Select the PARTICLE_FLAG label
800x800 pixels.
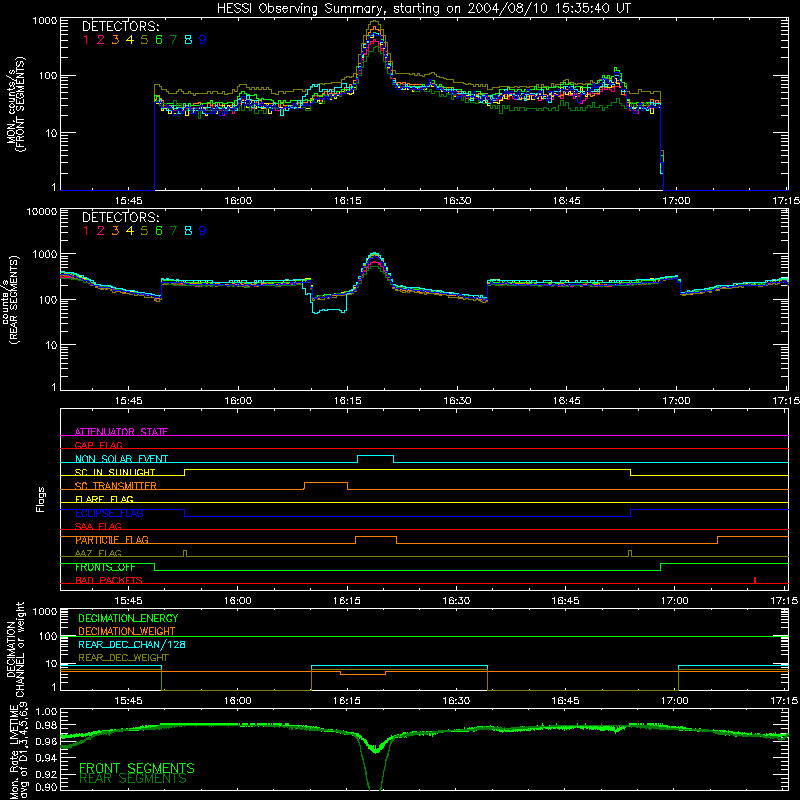(112, 540)
